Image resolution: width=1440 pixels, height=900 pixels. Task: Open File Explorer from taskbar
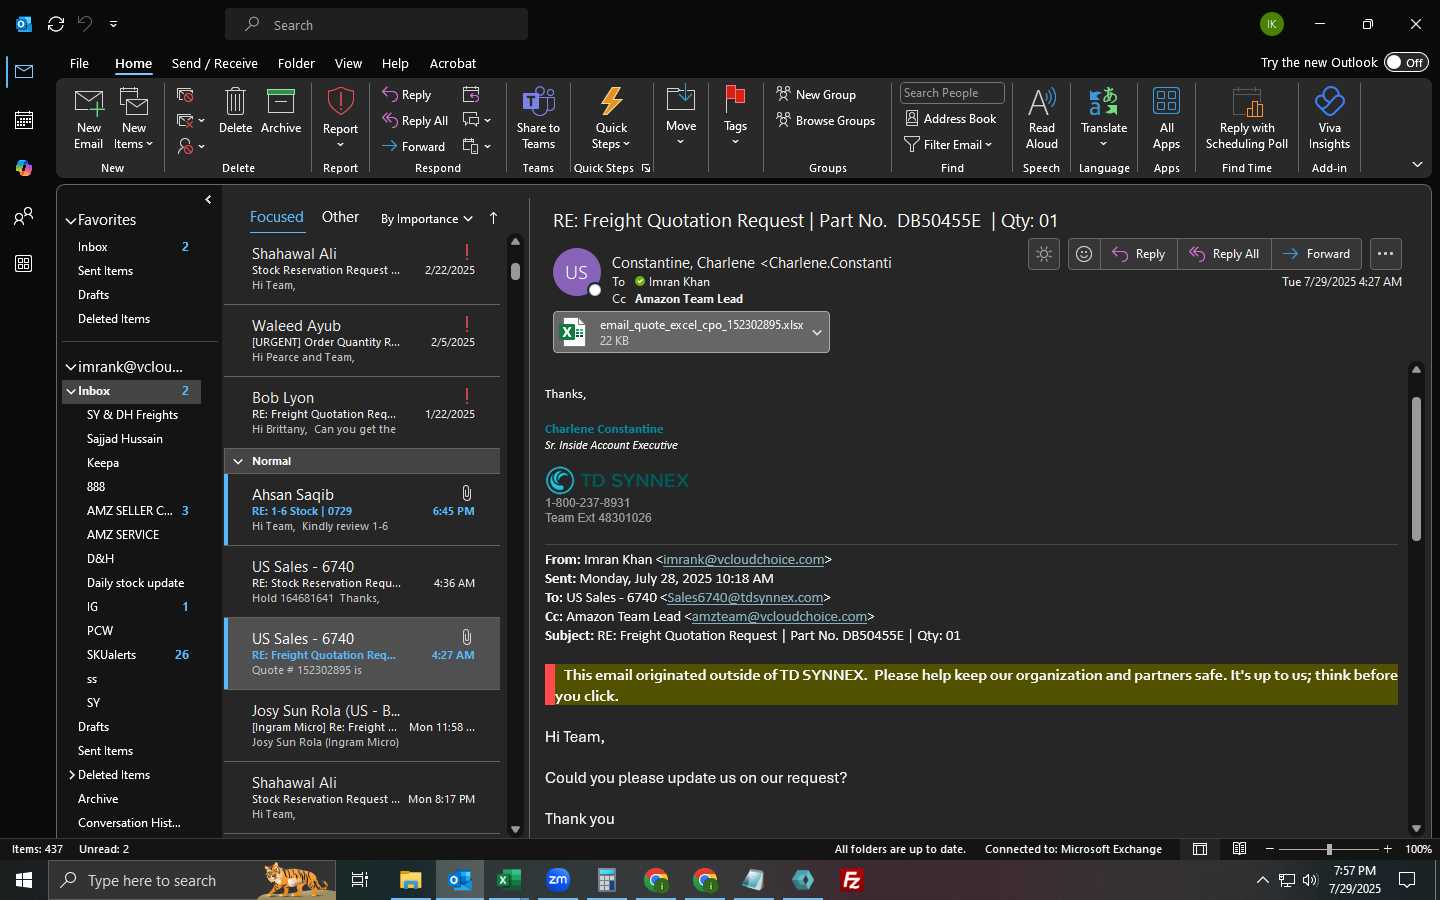pyautogui.click(x=410, y=880)
